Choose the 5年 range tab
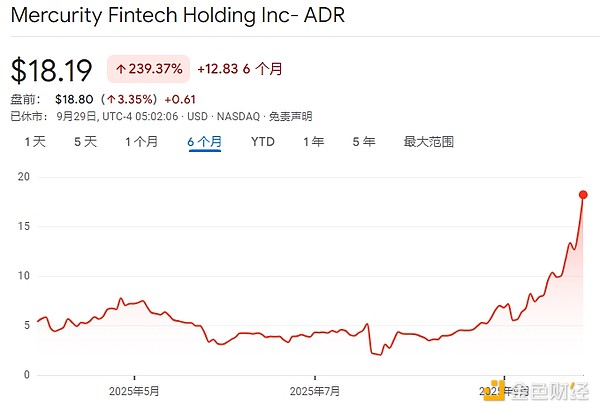This screenshot has height=412, width=600. (363, 142)
